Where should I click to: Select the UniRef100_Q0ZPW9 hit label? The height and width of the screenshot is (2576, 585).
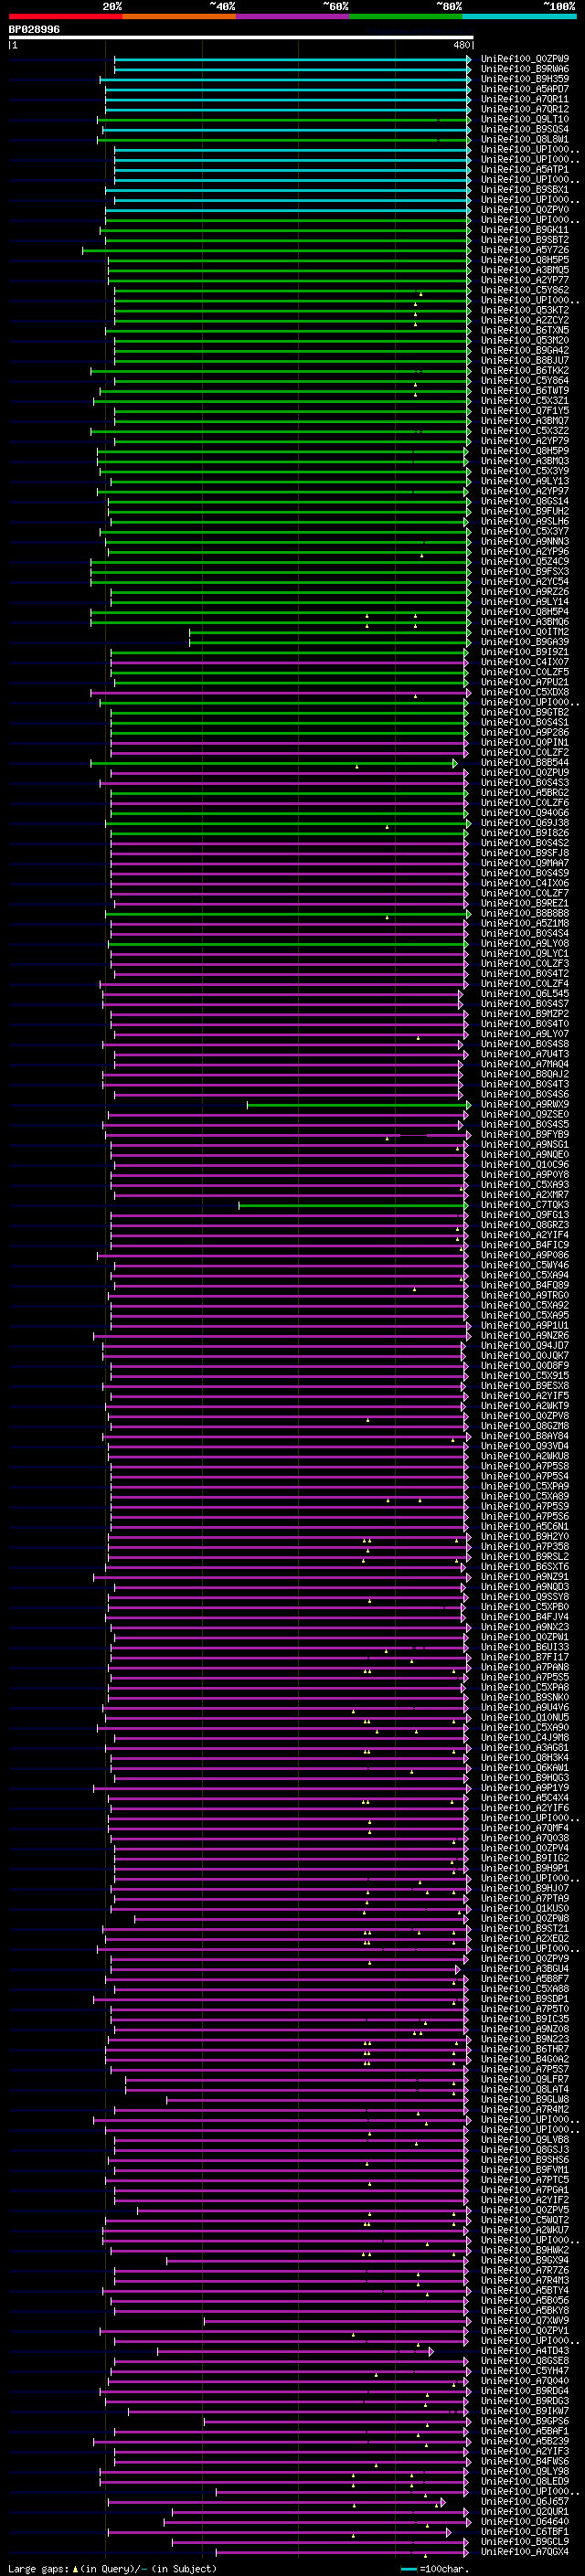tap(525, 59)
